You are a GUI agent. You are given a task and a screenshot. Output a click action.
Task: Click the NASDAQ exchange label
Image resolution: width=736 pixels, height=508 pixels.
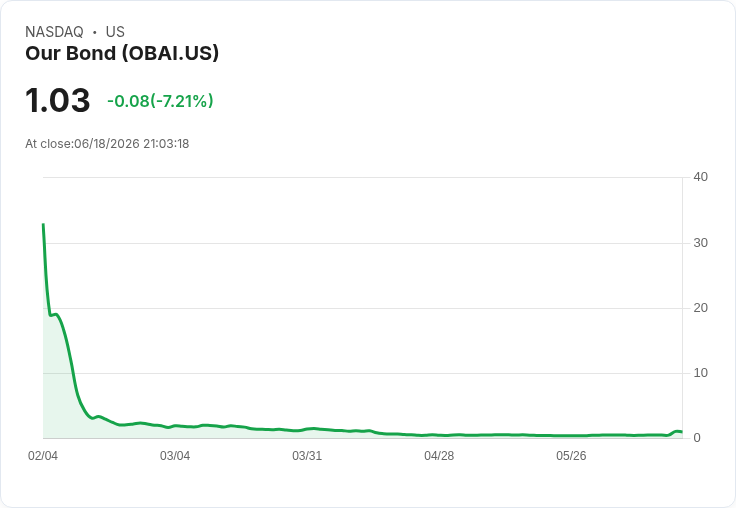pyautogui.click(x=54, y=32)
